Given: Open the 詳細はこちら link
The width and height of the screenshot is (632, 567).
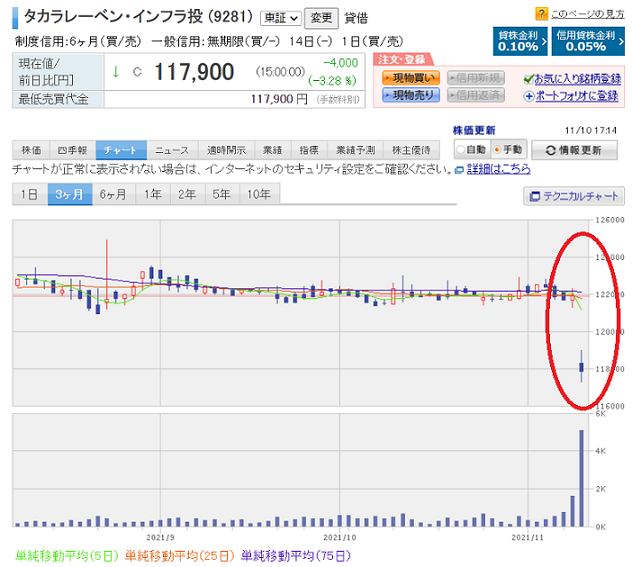Looking at the screenshot, I should [499, 169].
